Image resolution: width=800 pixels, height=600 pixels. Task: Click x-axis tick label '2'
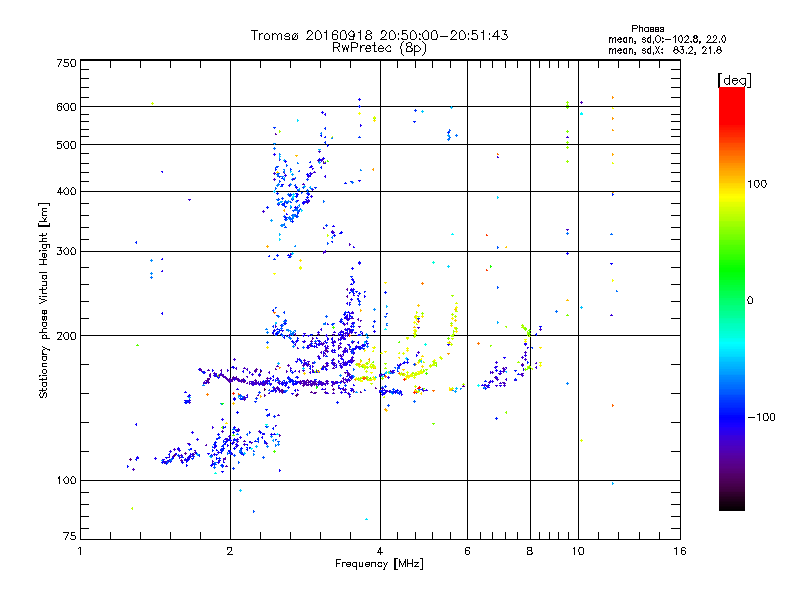click(x=230, y=551)
